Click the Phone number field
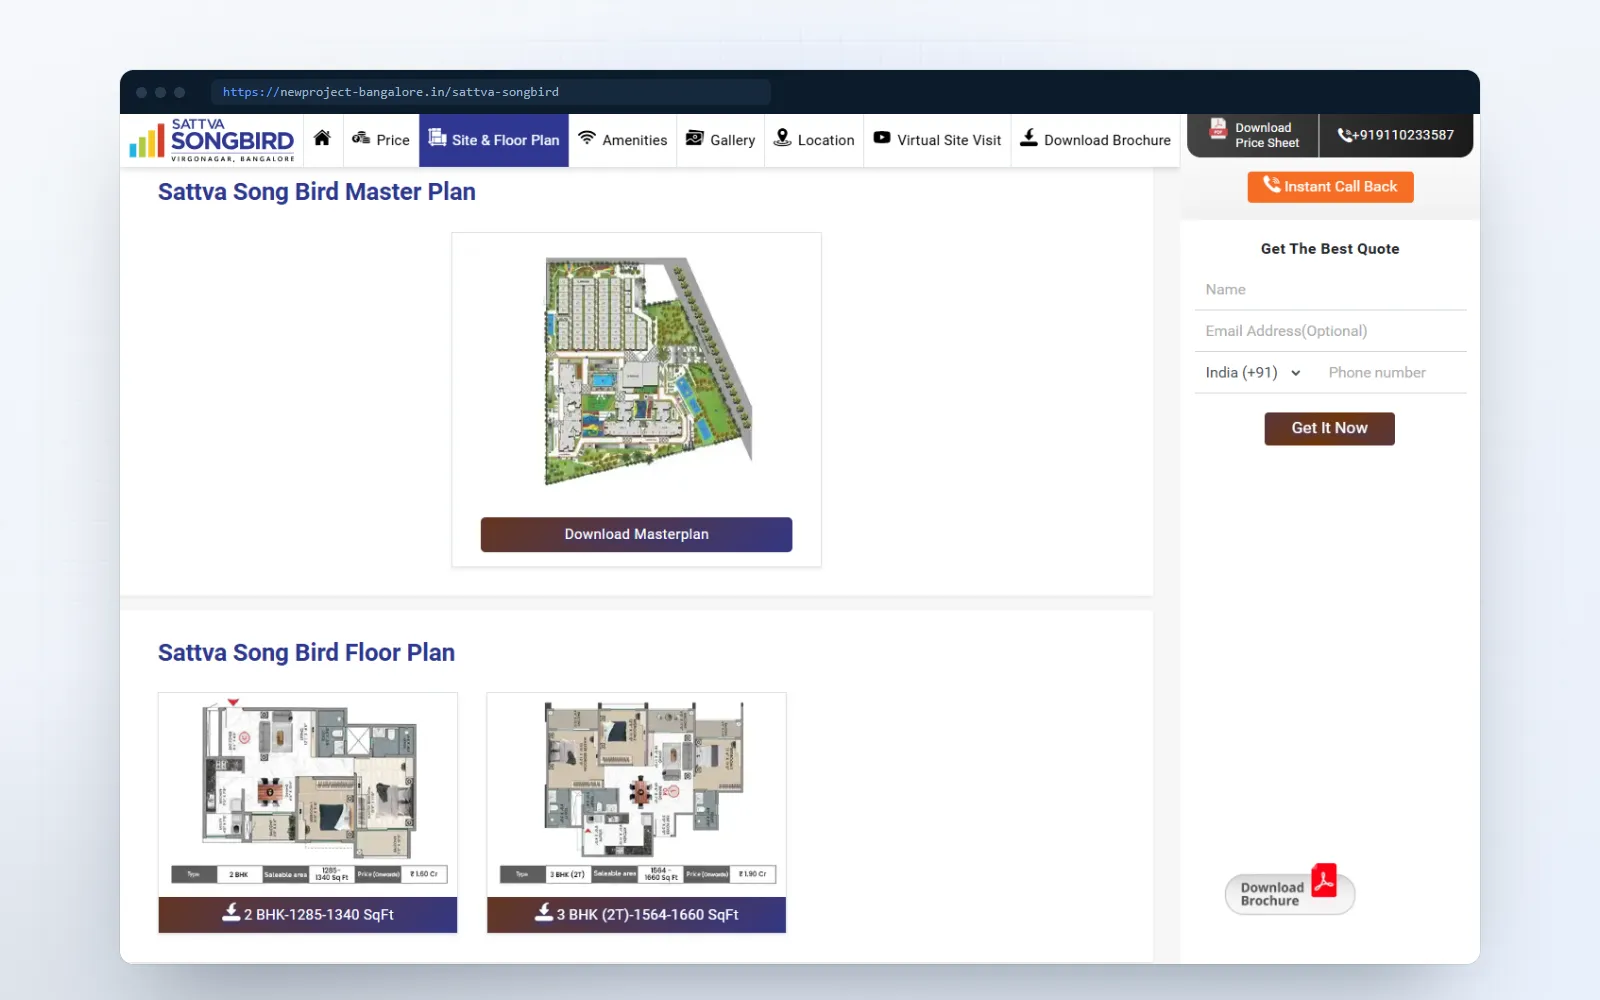This screenshot has height=1000, width=1600. point(1394,373)
